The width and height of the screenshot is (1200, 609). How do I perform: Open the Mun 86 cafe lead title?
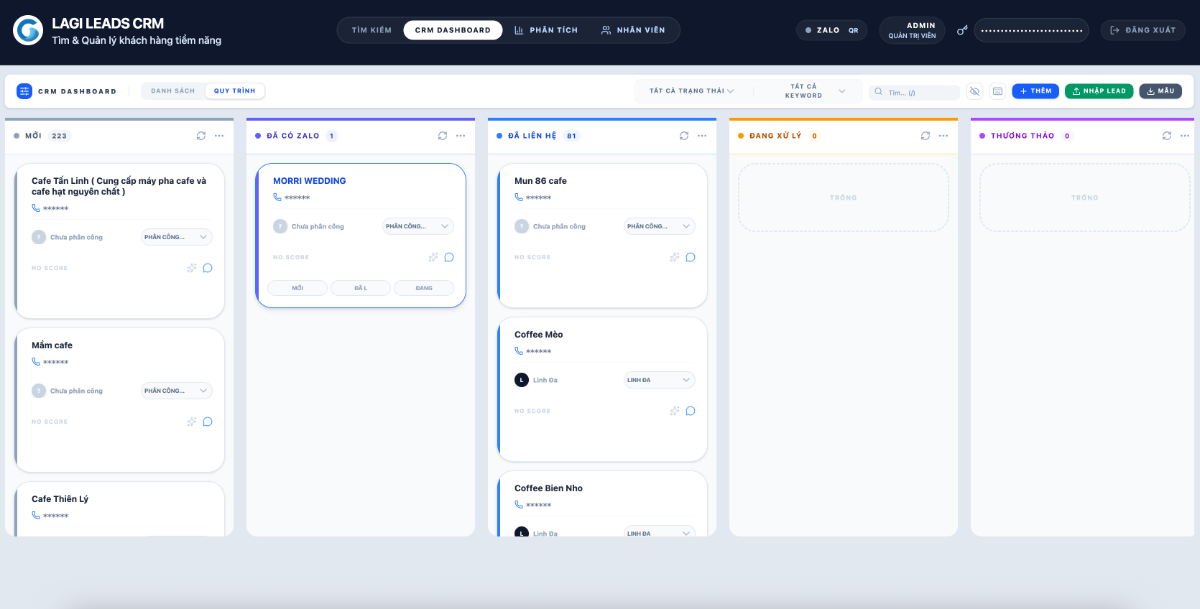(x=541, y=181)
